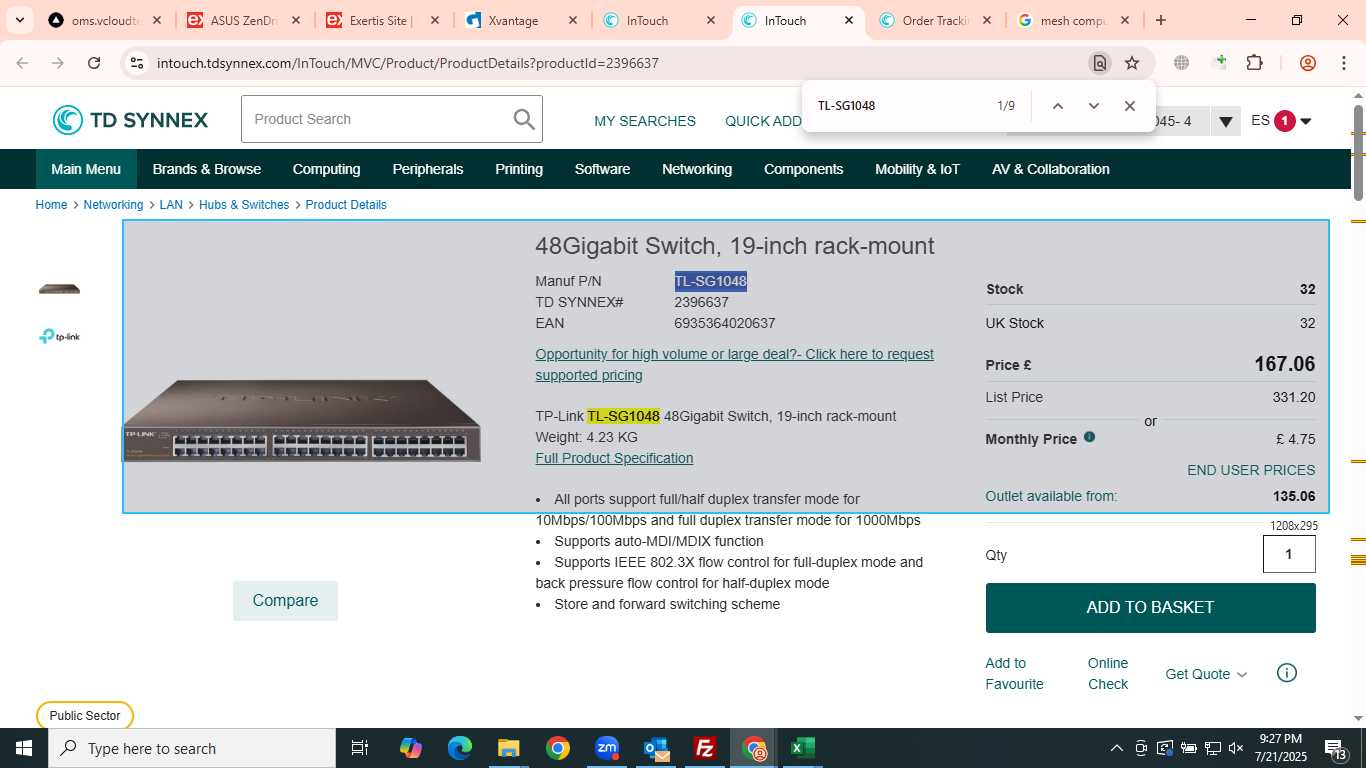Image resolution: width=1366 pixels, height=768 pixels.
Task: Jump to next find-in-page result
Action: click(x=1093, y=106)
